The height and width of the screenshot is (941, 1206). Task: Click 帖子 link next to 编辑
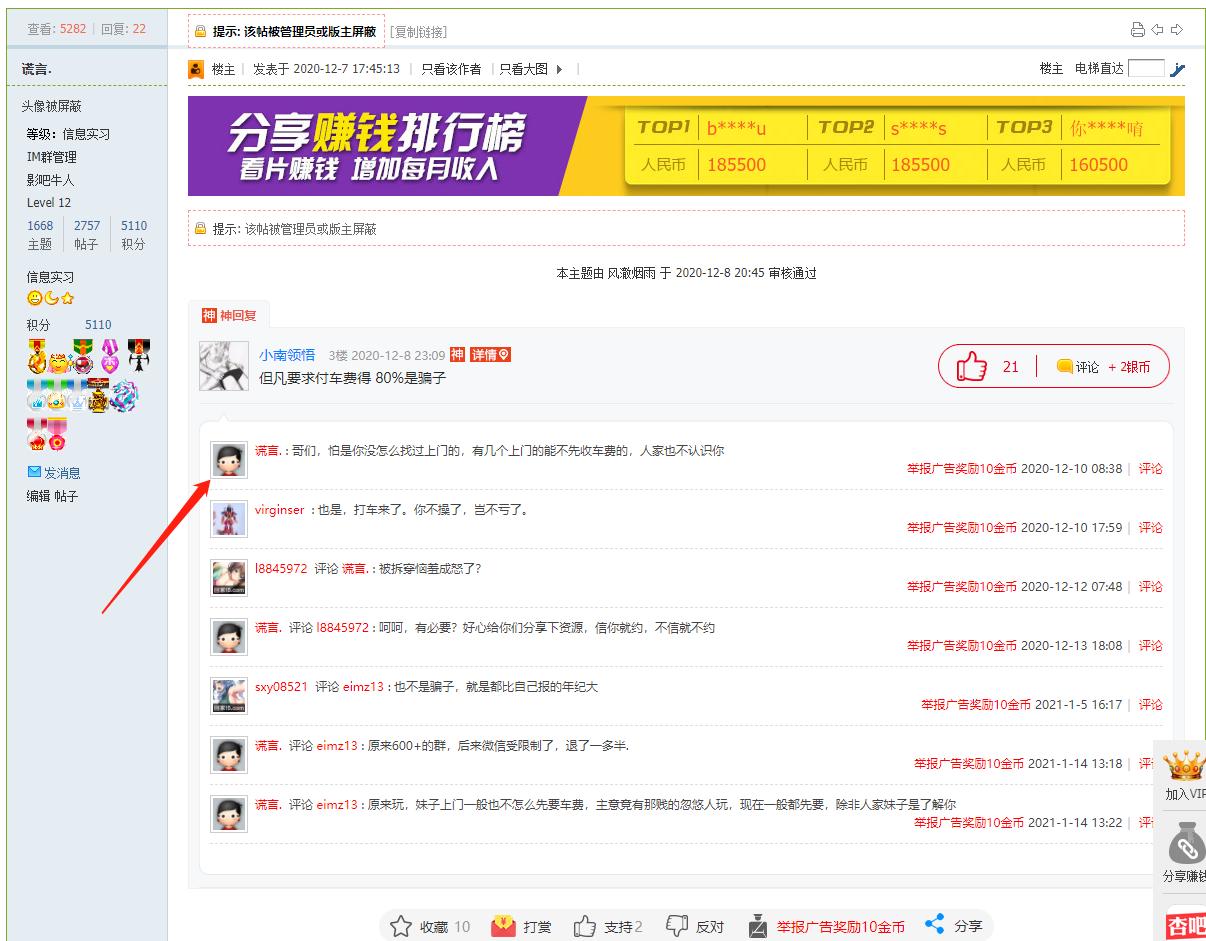click(66, 497)
